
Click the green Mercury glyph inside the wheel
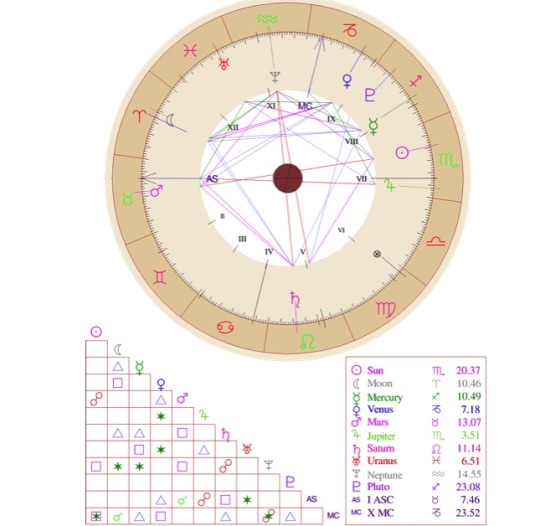(x=373, y=126)
